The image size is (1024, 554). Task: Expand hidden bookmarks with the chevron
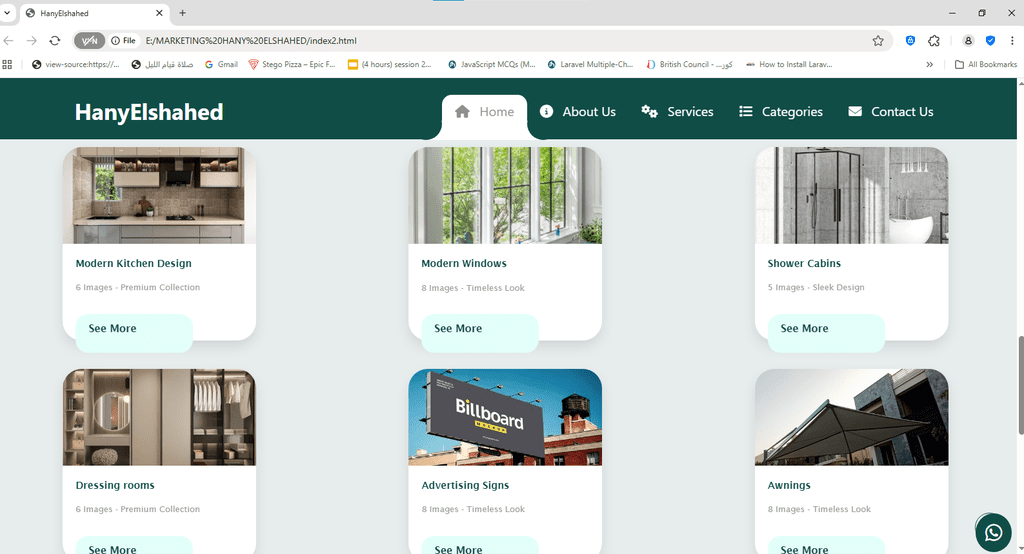point(930,64)
